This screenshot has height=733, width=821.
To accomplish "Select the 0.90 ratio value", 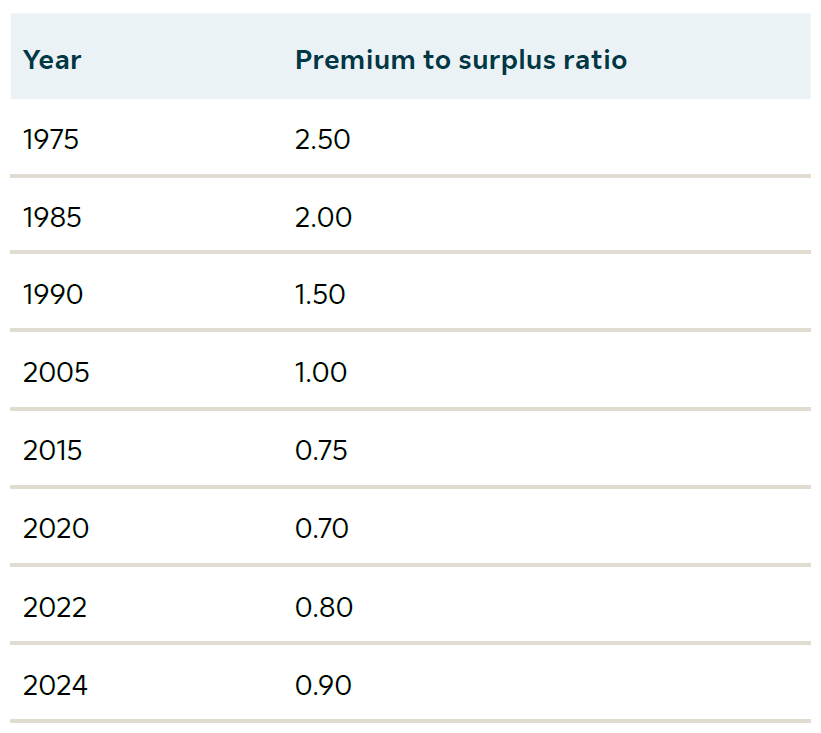I will 324,685.
